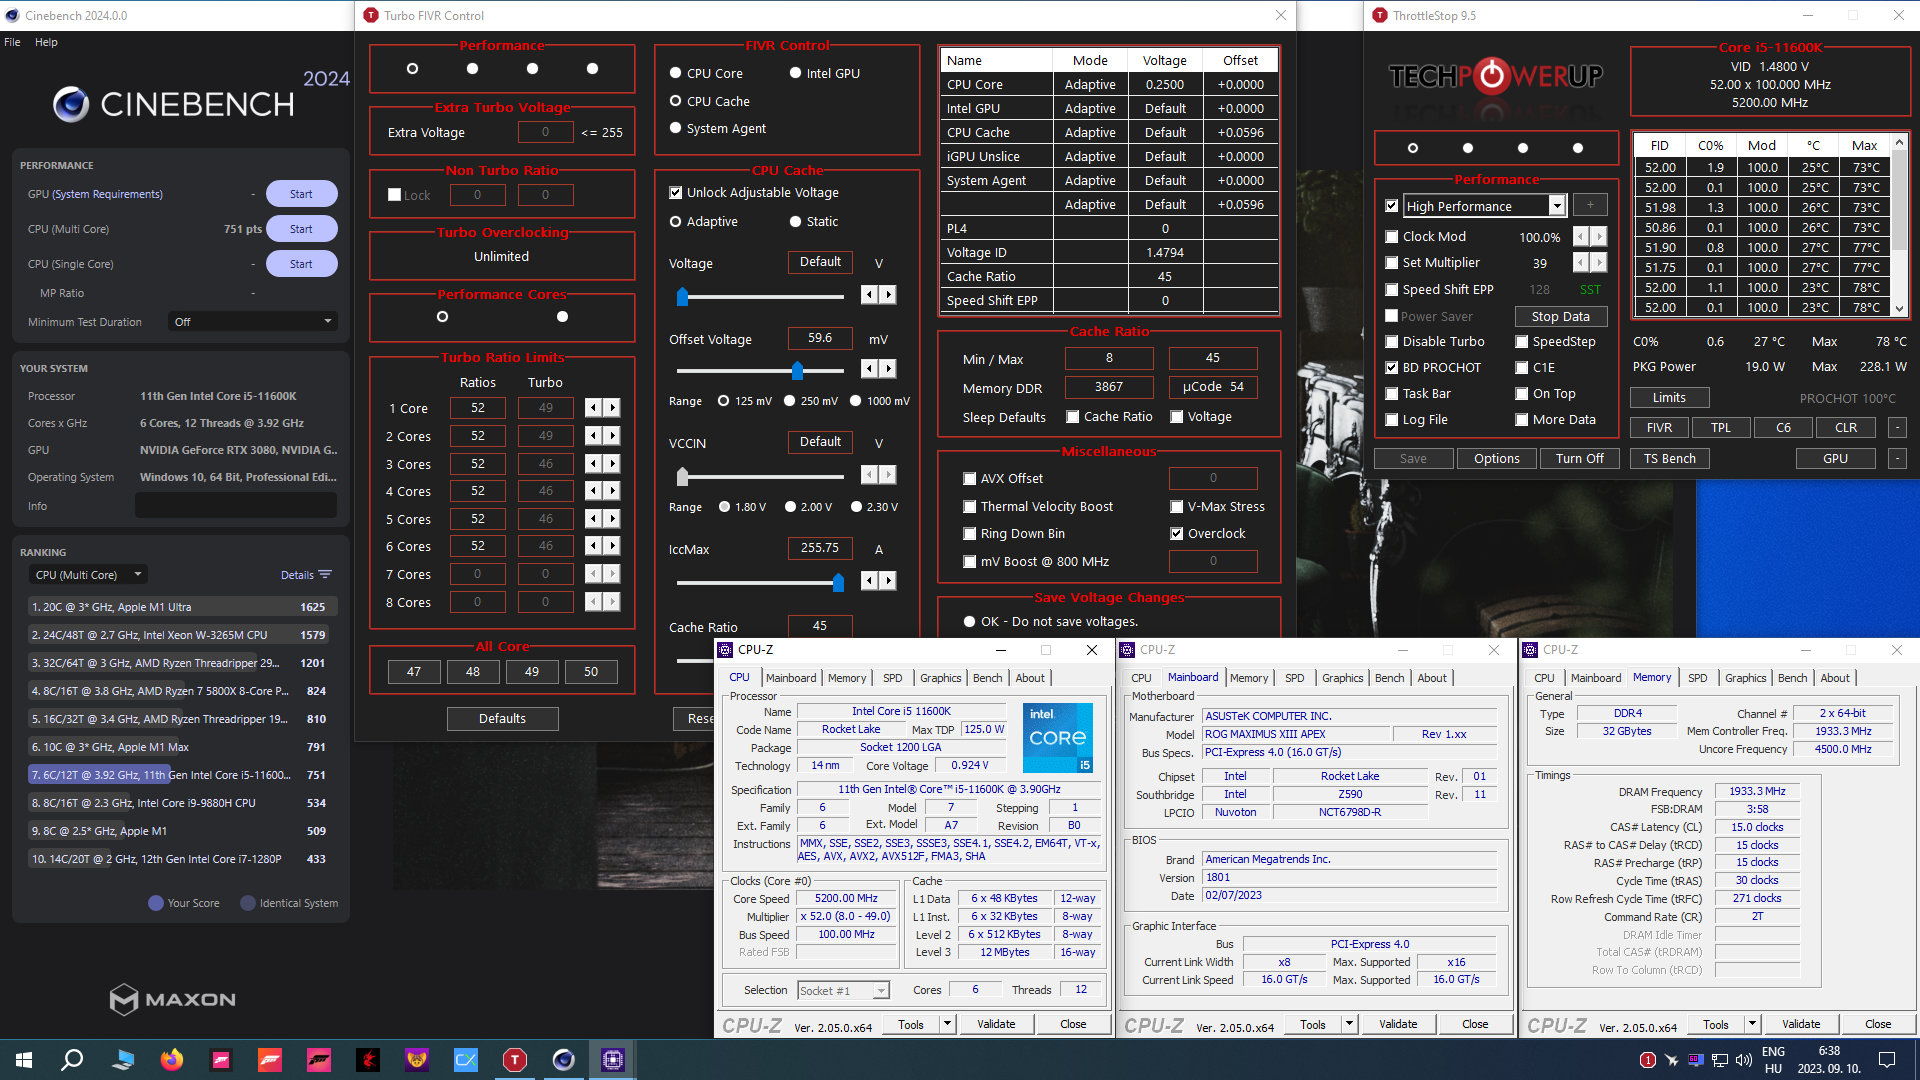1920x1080 pixels.
Task: Click the CPU Cache voltage slider handle
Action: click(x=682, y=296)
